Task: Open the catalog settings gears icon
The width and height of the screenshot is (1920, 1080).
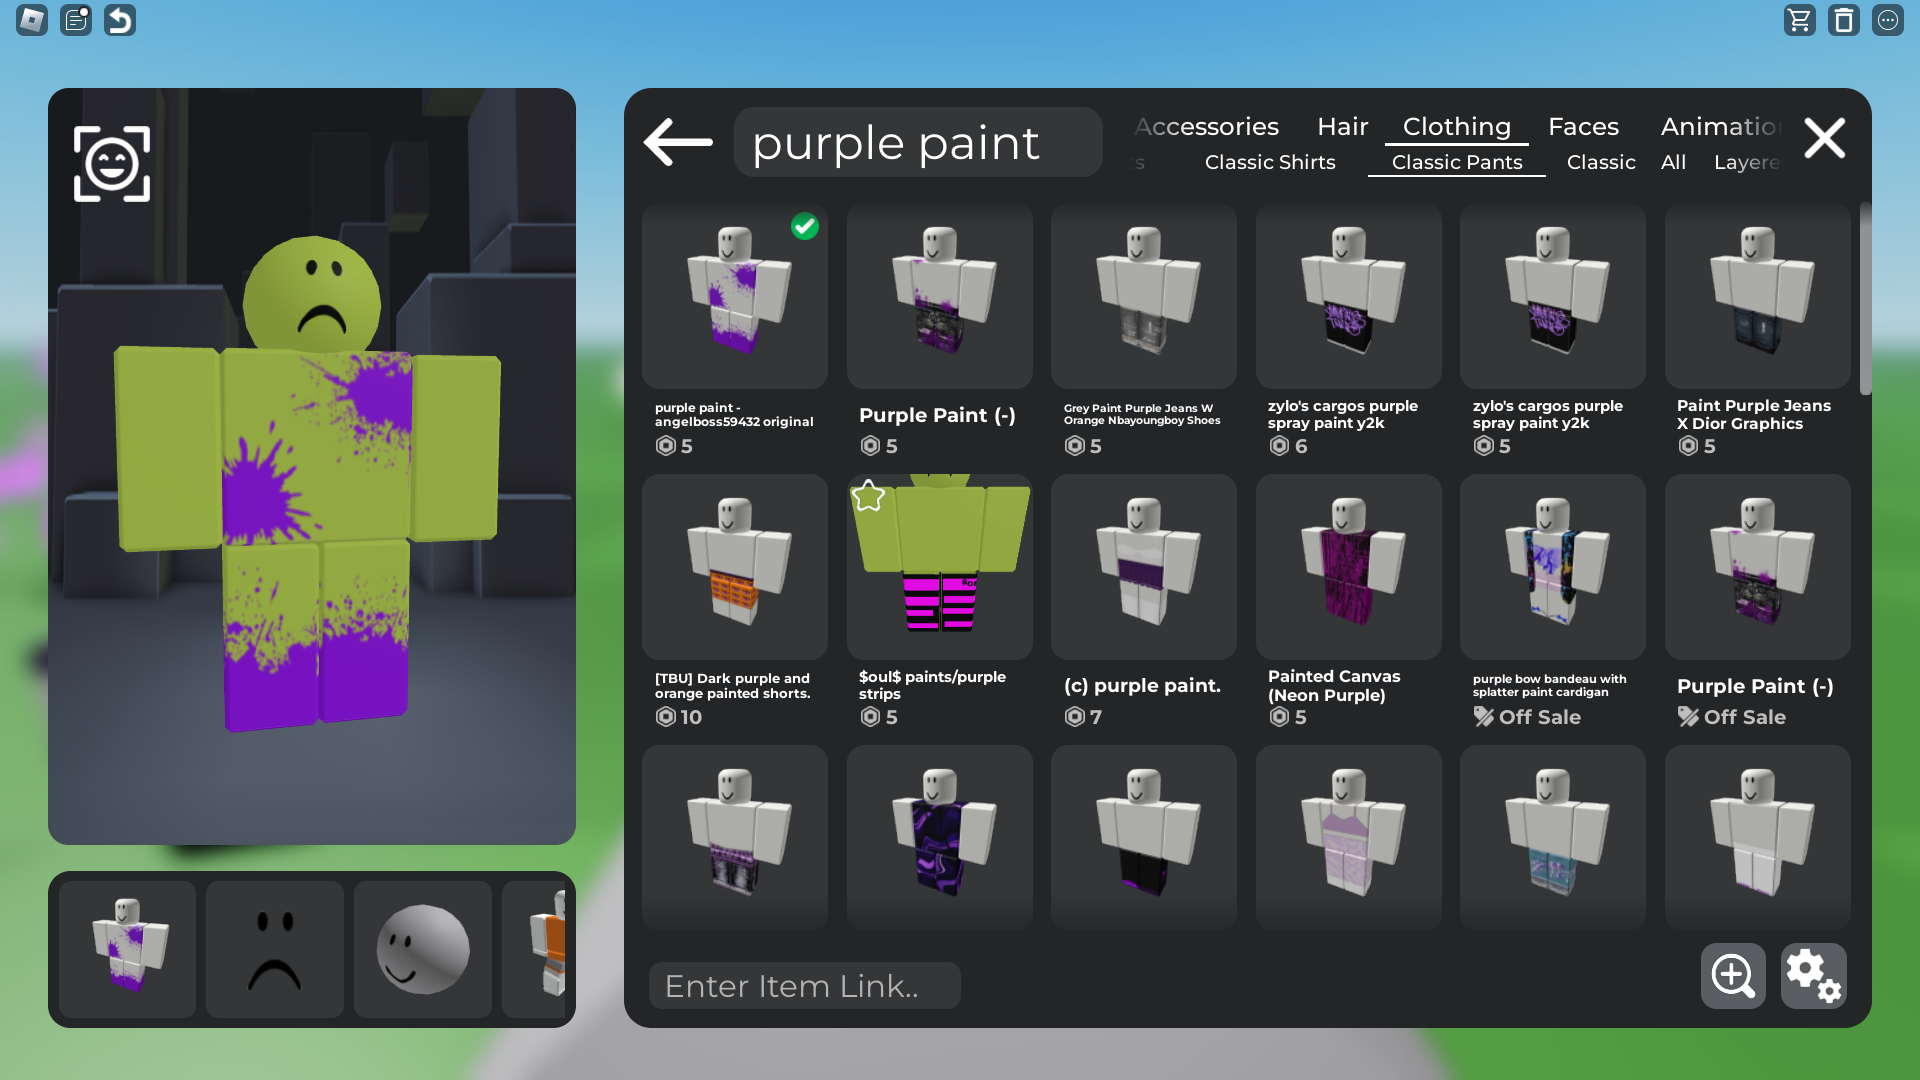Action: coord(1814,976)
